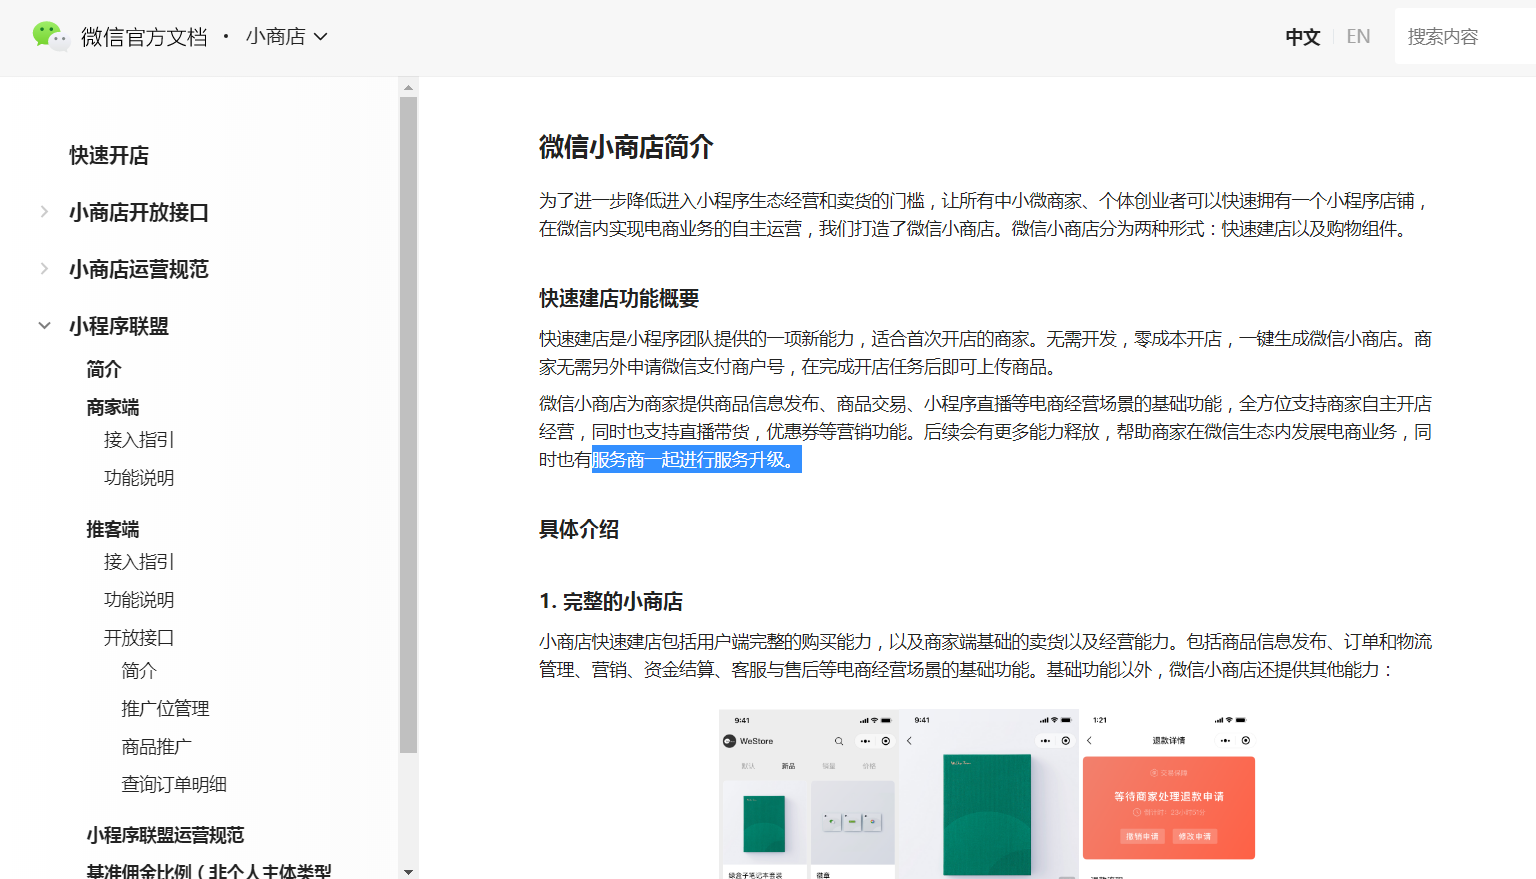Screen dimensions: 1536x879
Task: Click highlighted text 服务商一起进行服务升级。
Action: coord(697,459)
